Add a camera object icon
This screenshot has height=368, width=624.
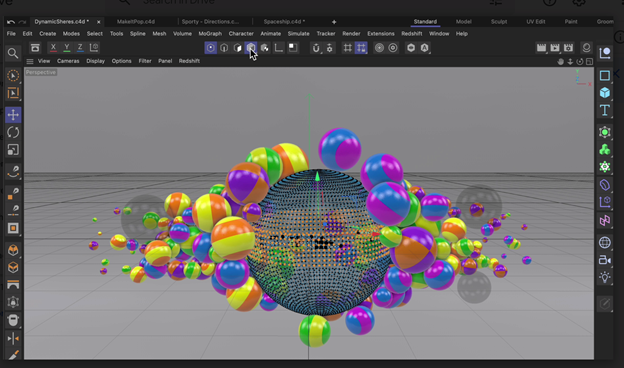605,260
